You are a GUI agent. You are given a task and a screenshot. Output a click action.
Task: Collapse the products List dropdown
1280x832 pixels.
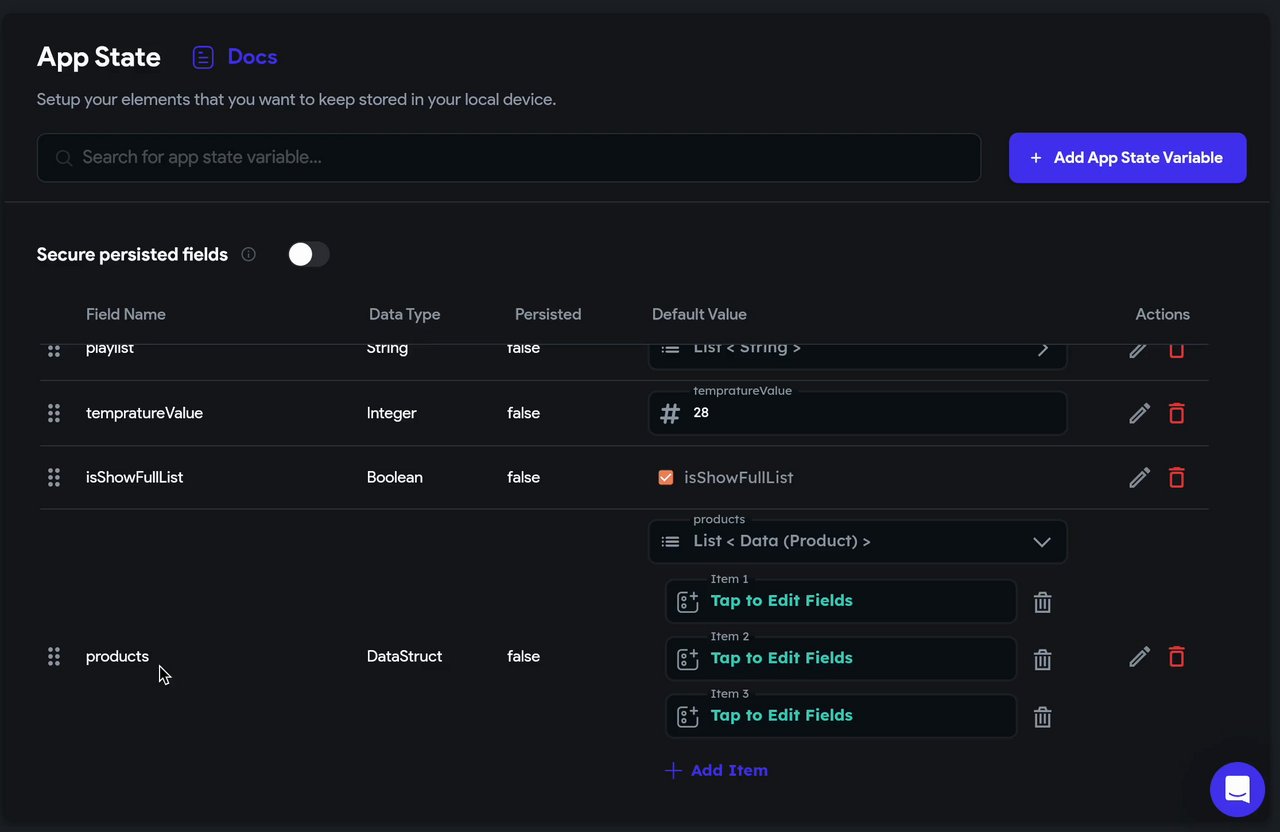tap(1041, 541)
